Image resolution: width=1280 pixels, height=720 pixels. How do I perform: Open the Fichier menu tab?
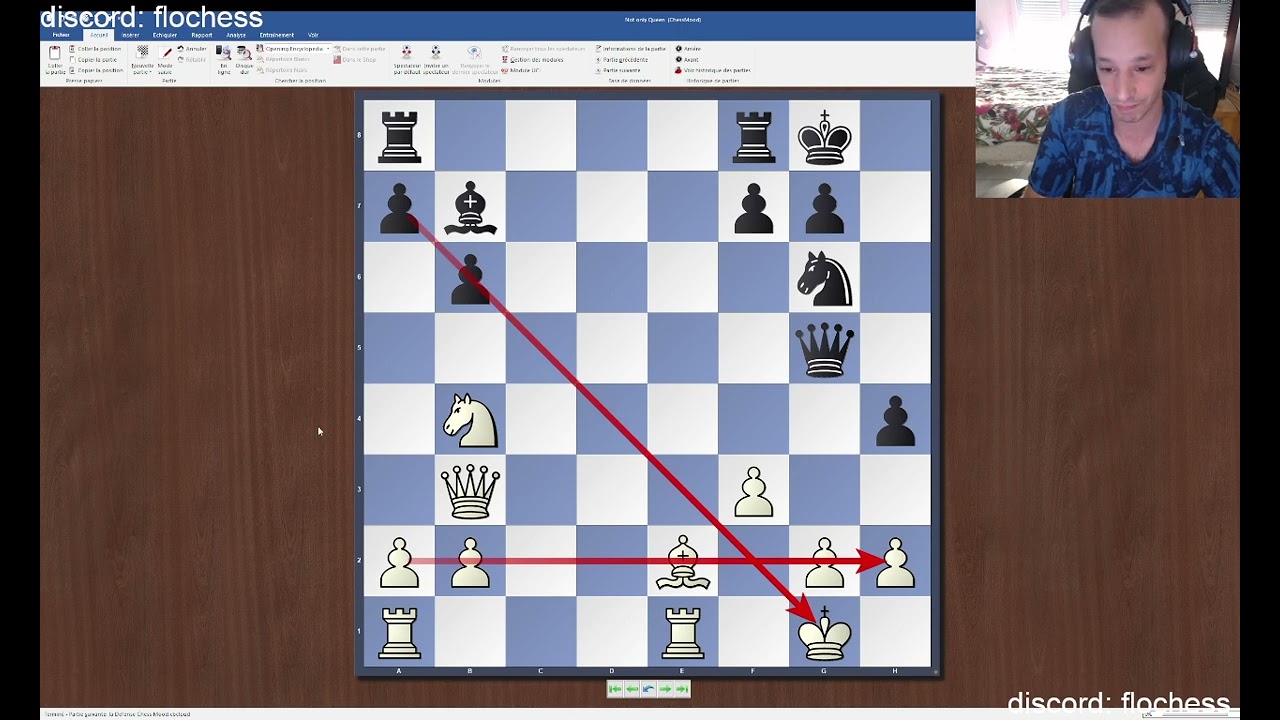coord(61,35)
